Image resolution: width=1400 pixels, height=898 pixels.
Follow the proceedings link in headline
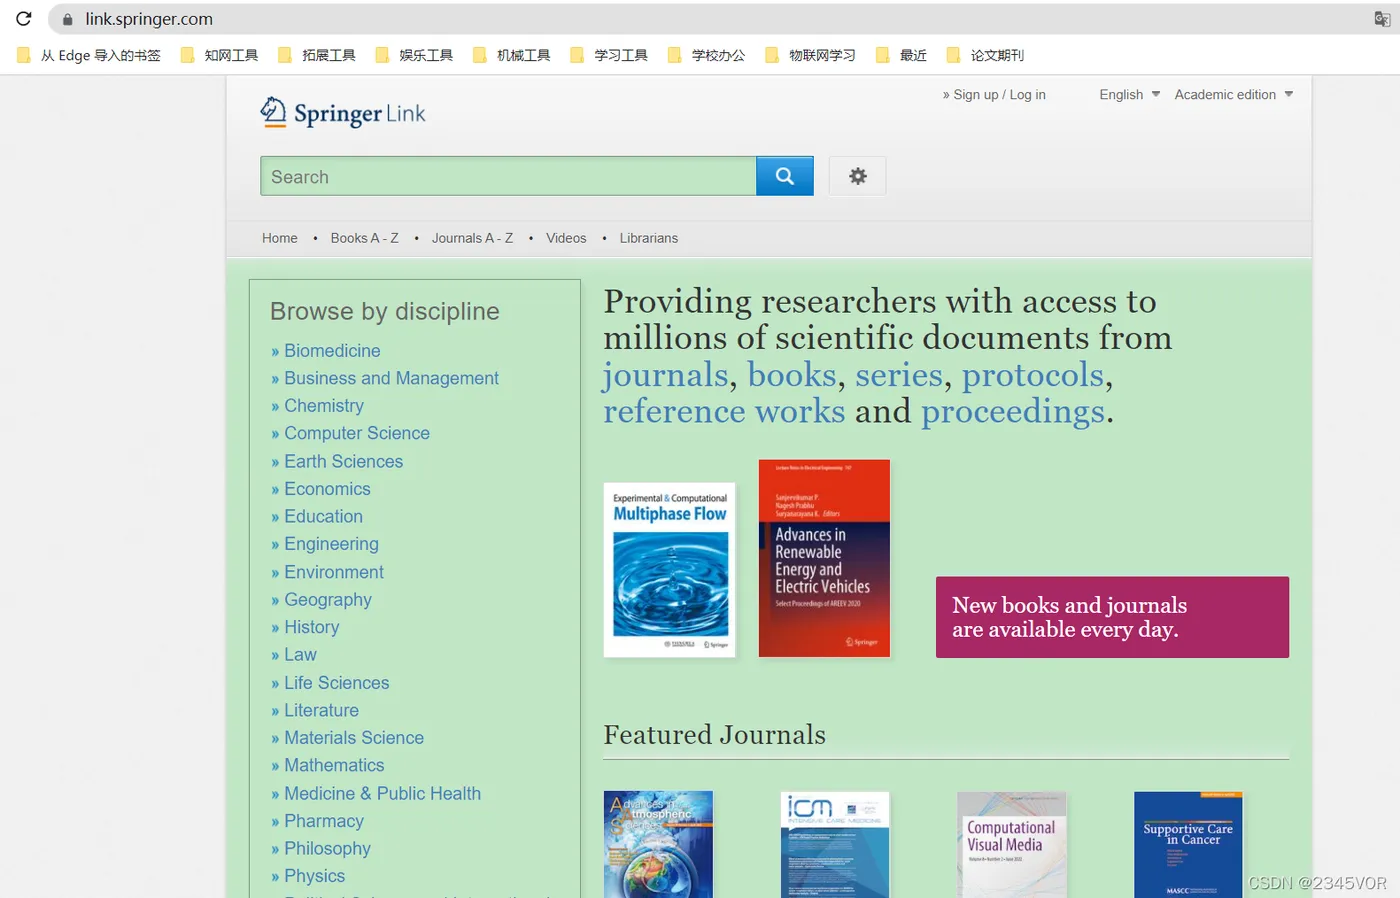coord(1013,412)
